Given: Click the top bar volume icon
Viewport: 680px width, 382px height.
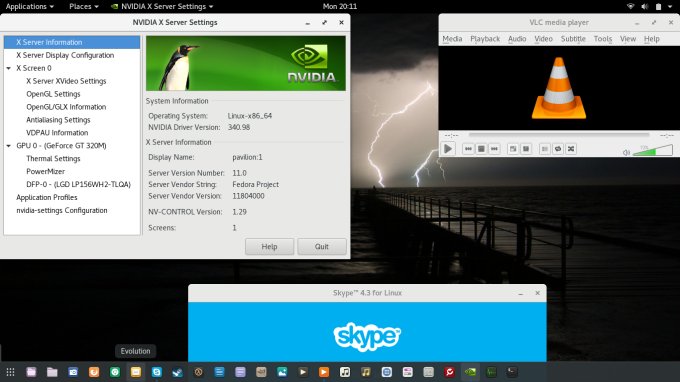Looking at the screenshot, I should [x=644, y=6].
